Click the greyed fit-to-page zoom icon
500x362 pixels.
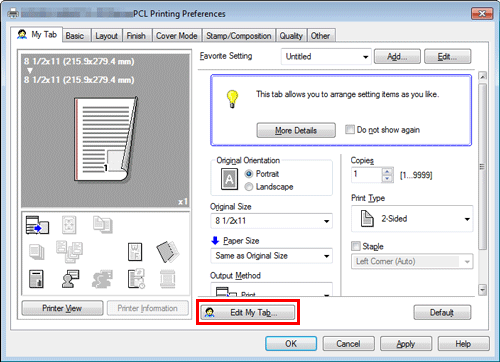pyautogui.click(x=69, y=224)
